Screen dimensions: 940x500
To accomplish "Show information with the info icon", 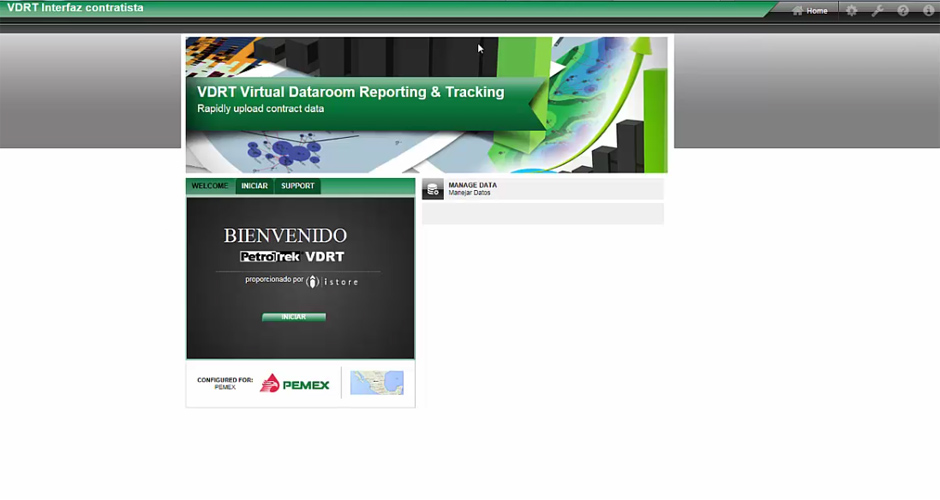I will pos(927,11).
